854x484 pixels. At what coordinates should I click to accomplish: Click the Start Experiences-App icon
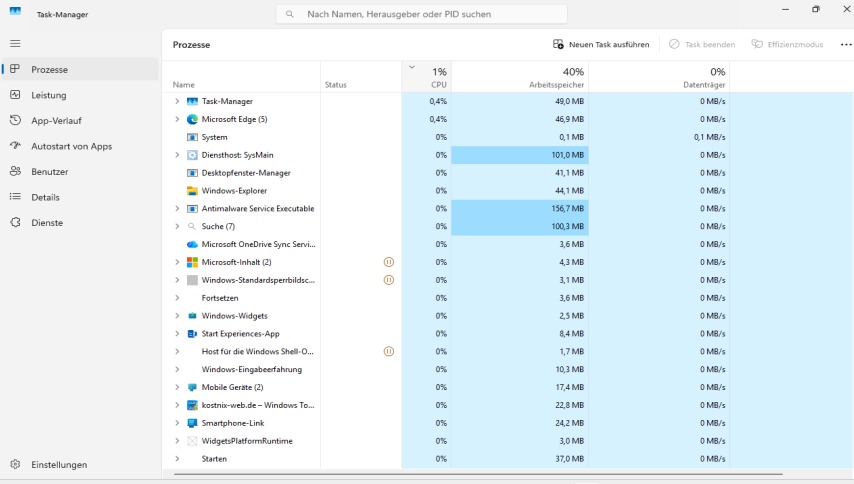pyautogui.click(x=192, y=334)
